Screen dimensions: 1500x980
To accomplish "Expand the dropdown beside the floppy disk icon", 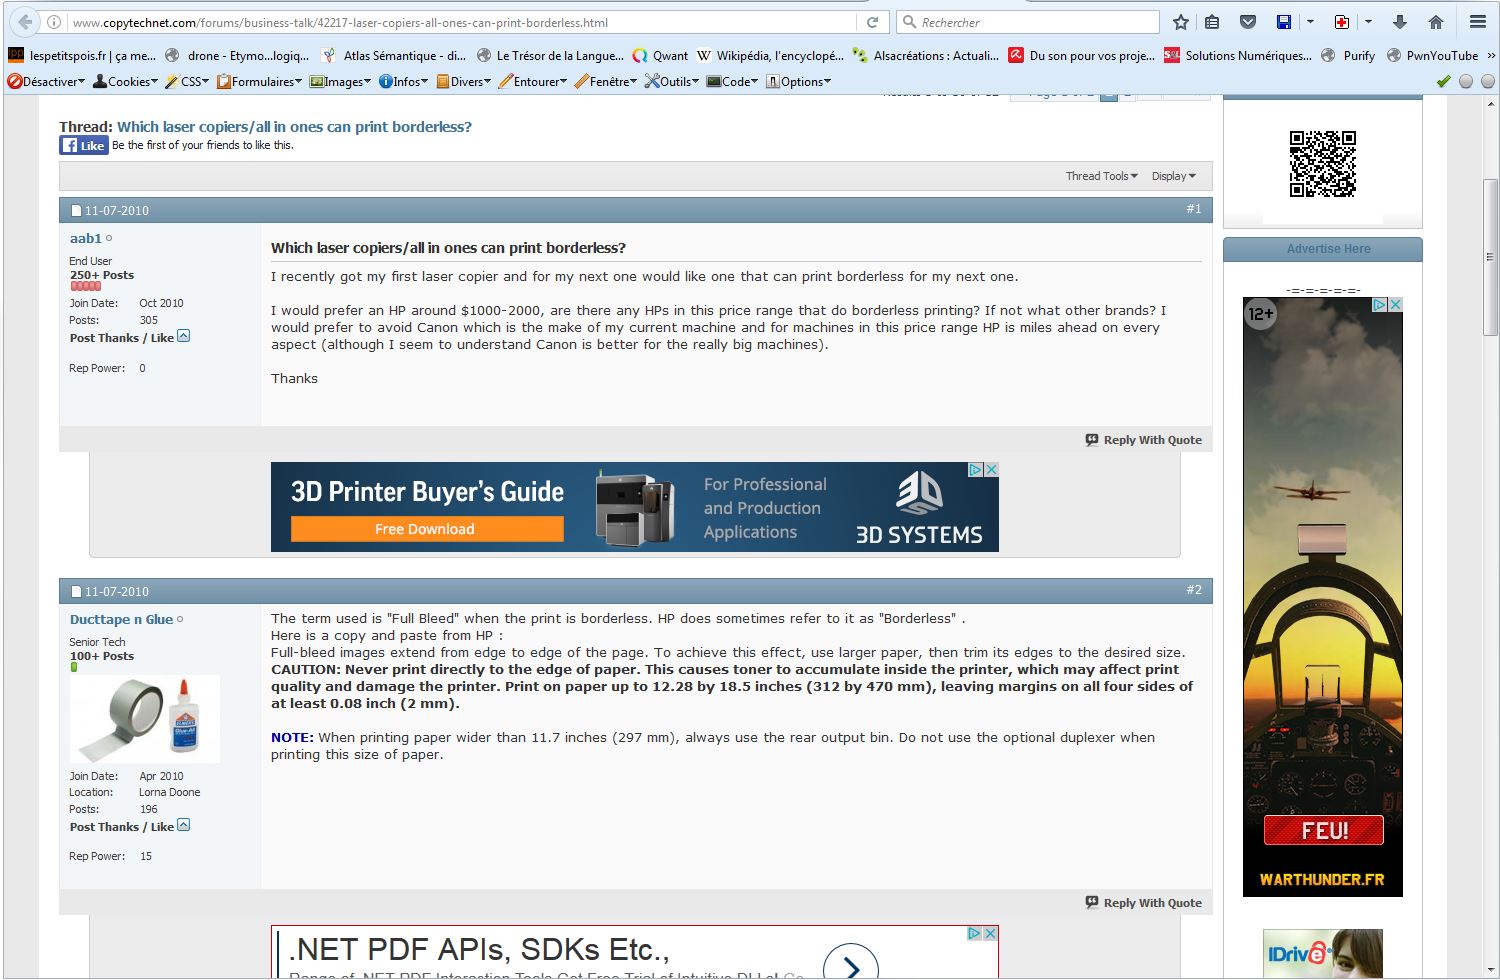I will [1310, 22].
